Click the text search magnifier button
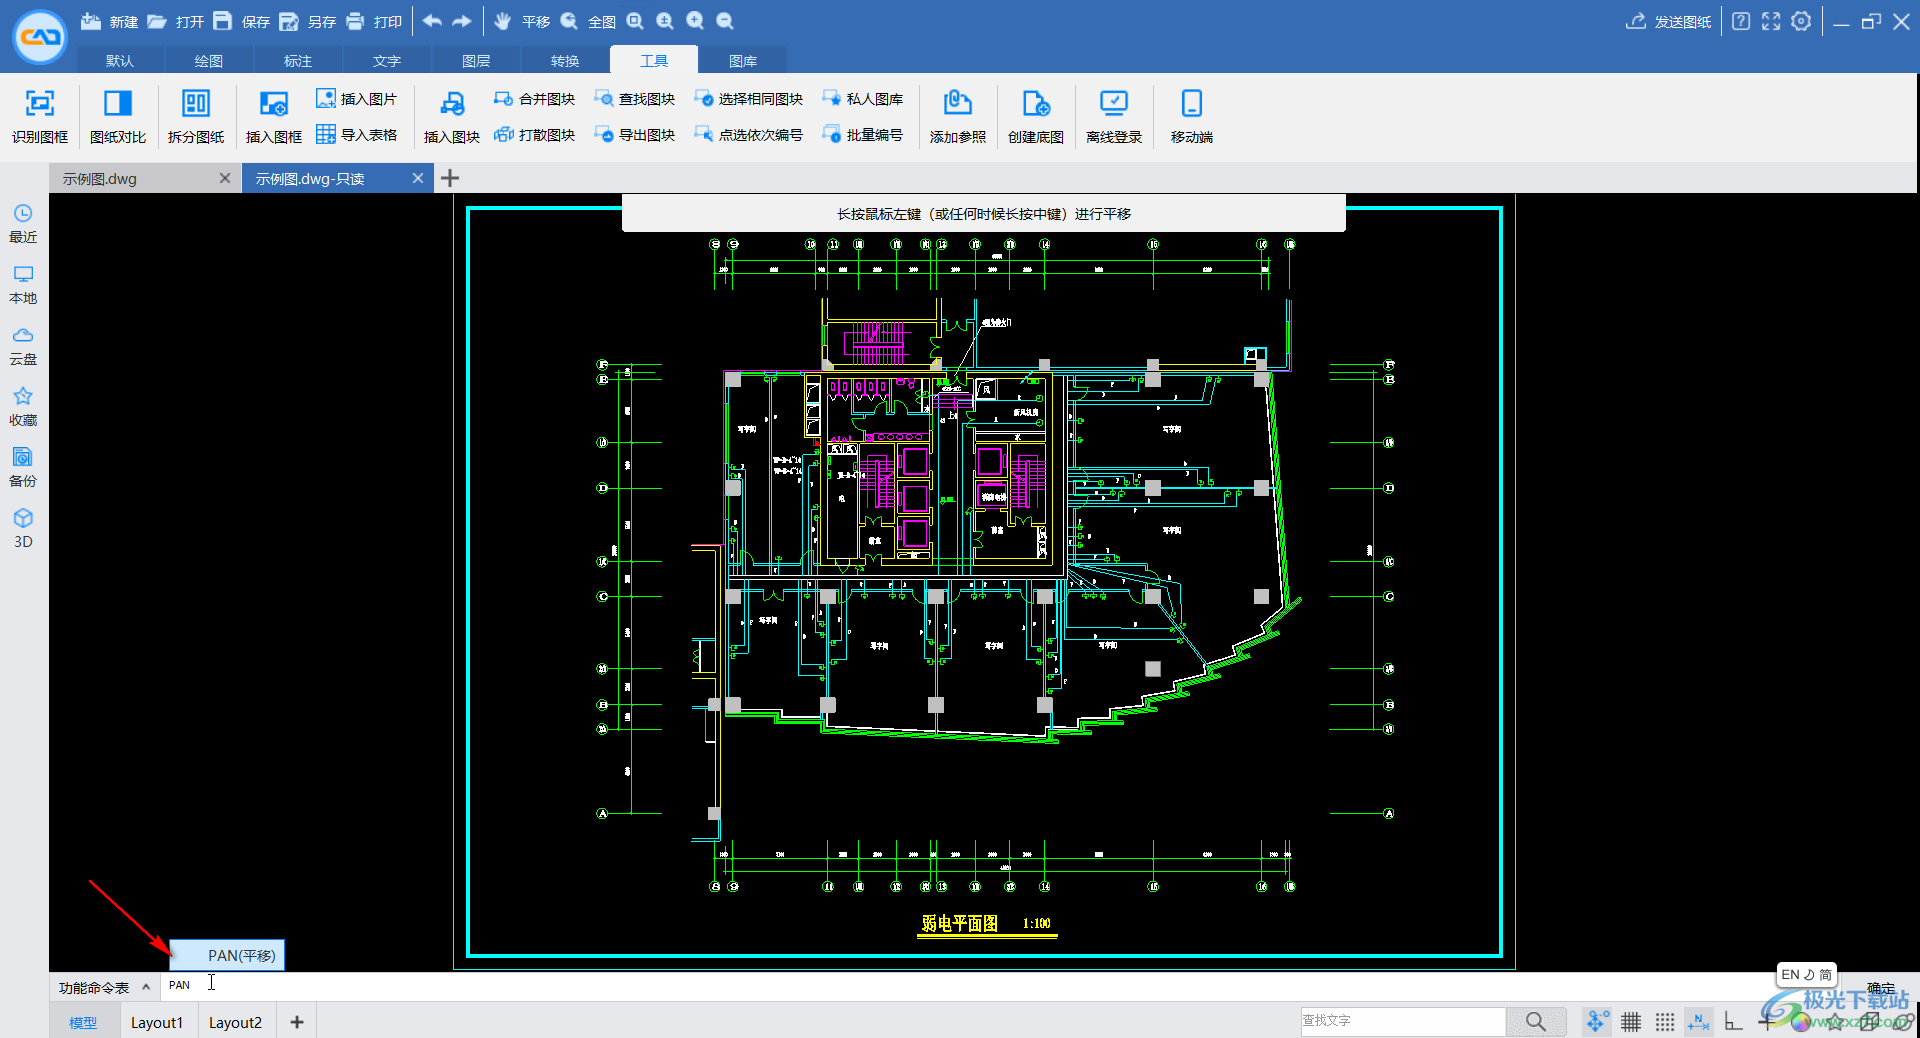This screenshot has height=1038, width=1920. click(1536, 1021)
